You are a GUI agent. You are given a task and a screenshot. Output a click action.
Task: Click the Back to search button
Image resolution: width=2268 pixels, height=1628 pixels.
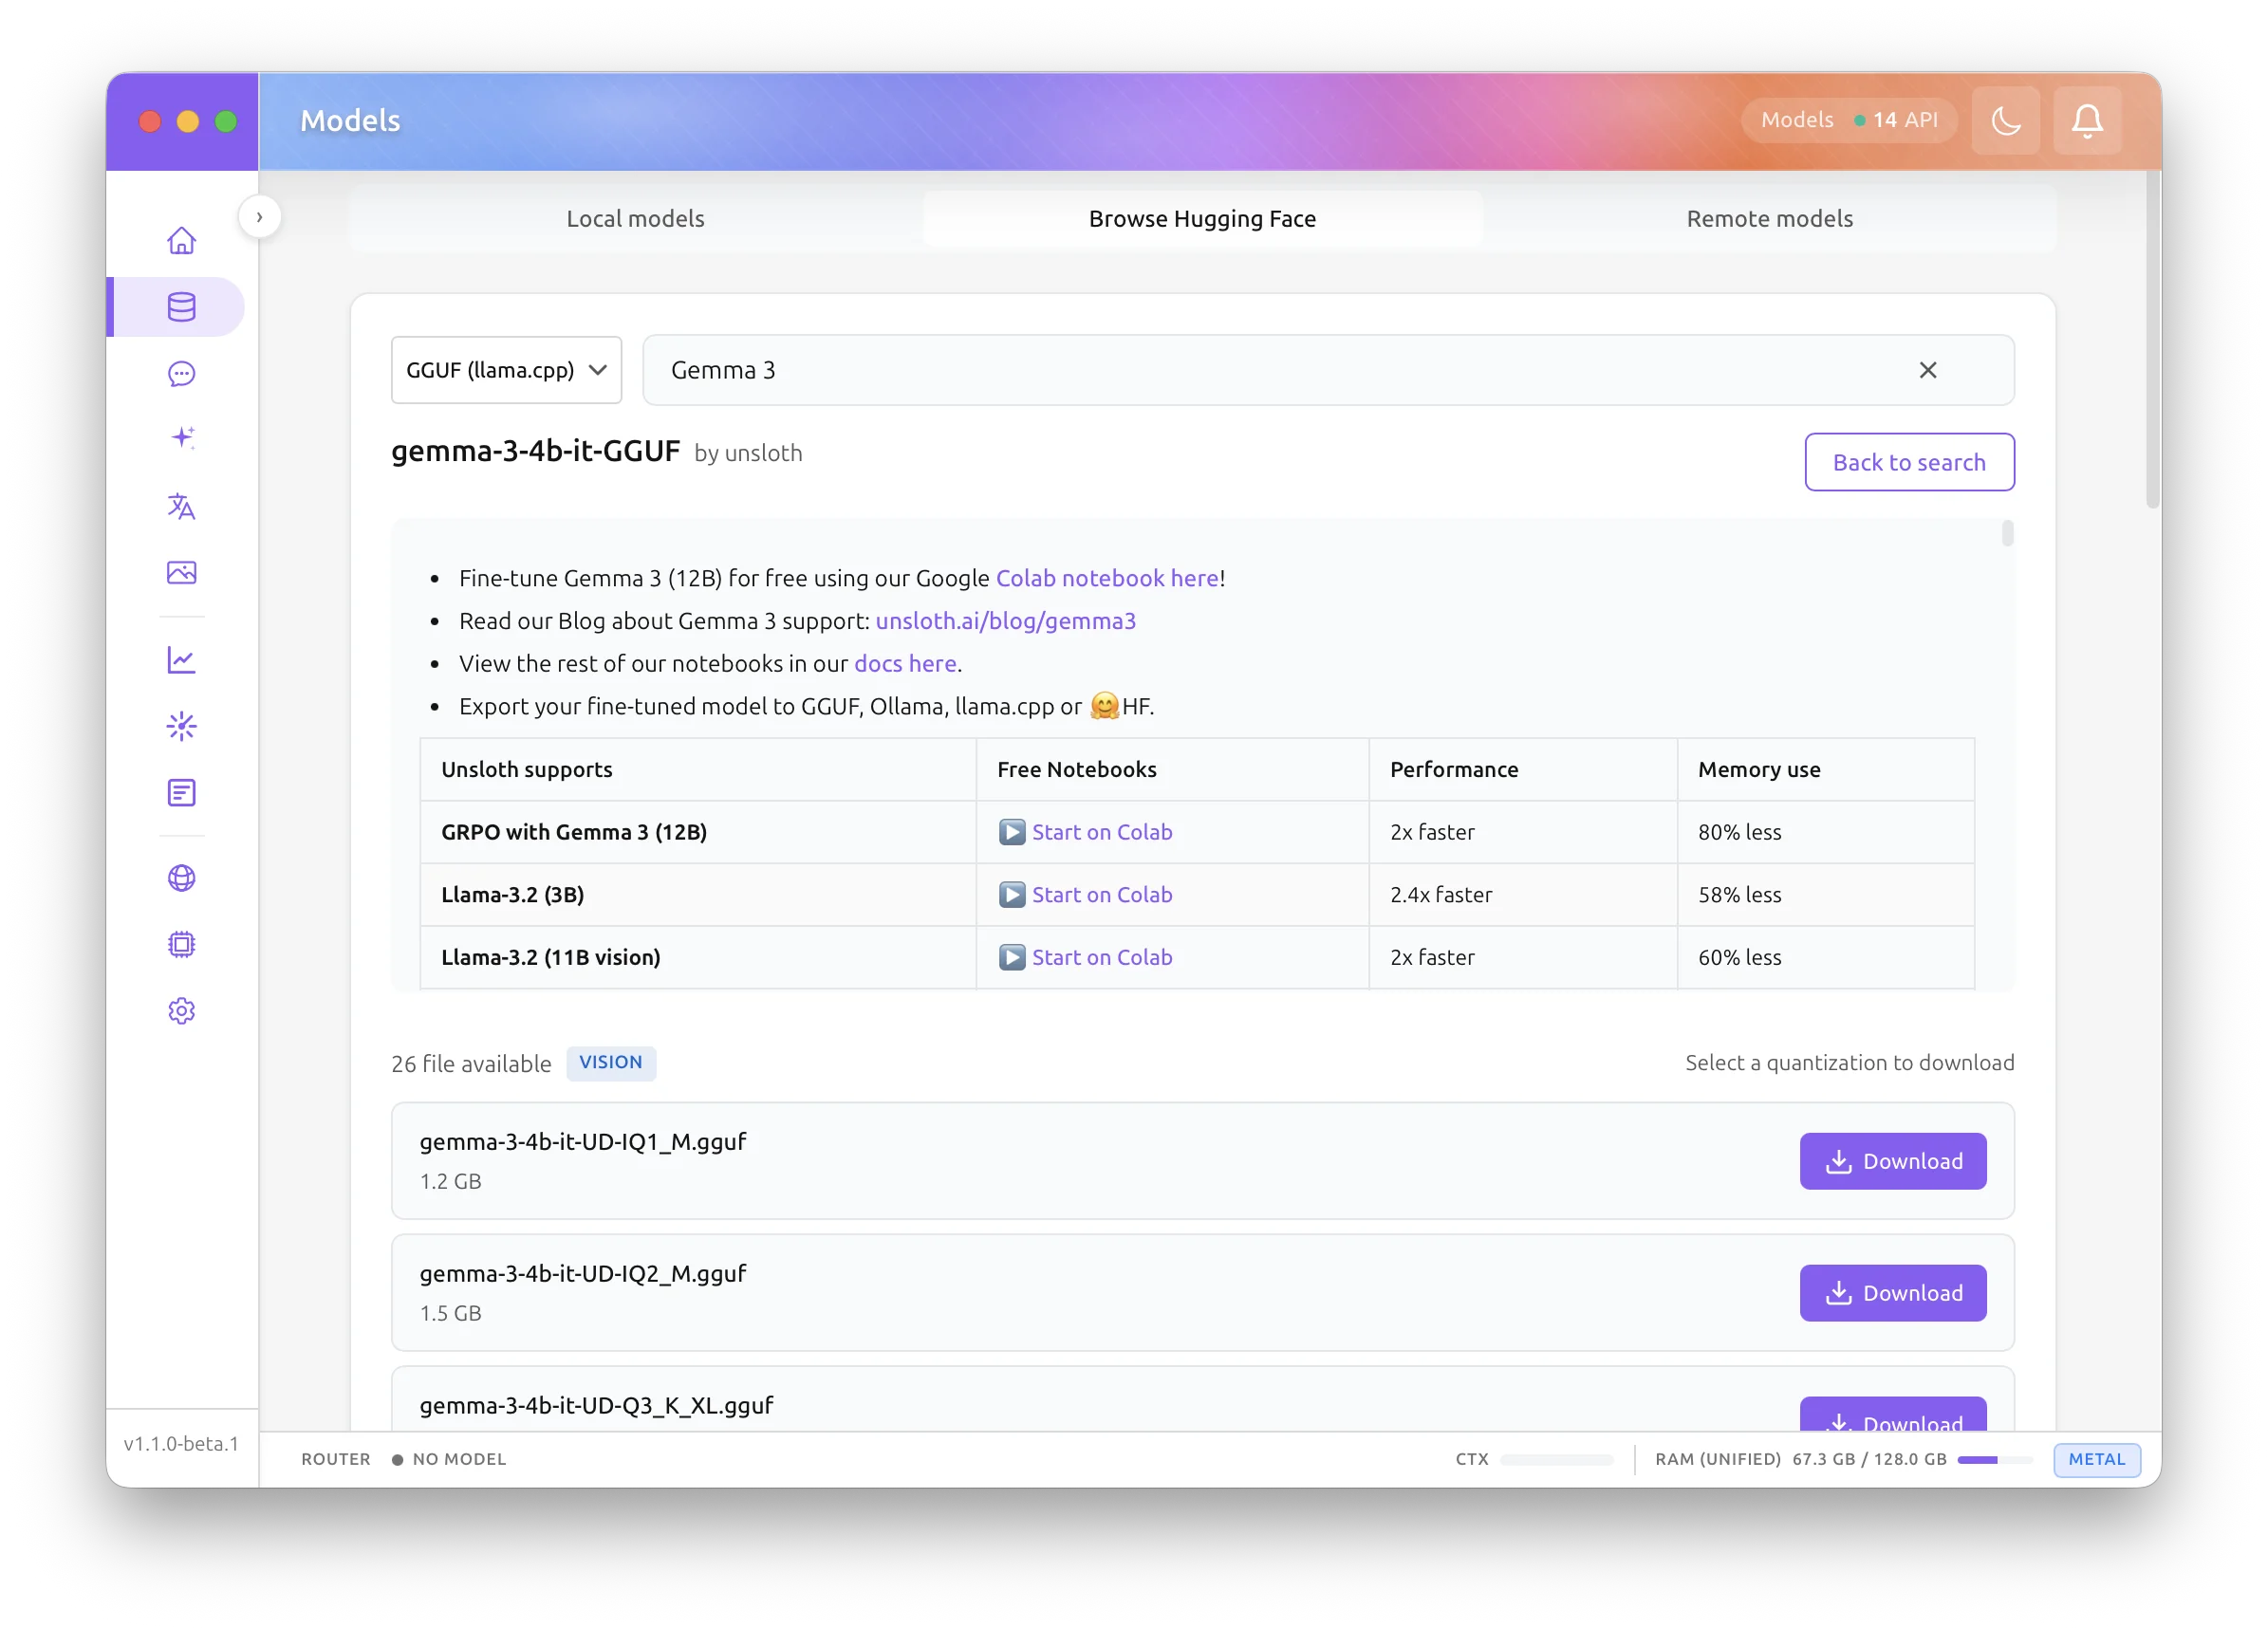pyautogui.click(x=1908, y=462)
